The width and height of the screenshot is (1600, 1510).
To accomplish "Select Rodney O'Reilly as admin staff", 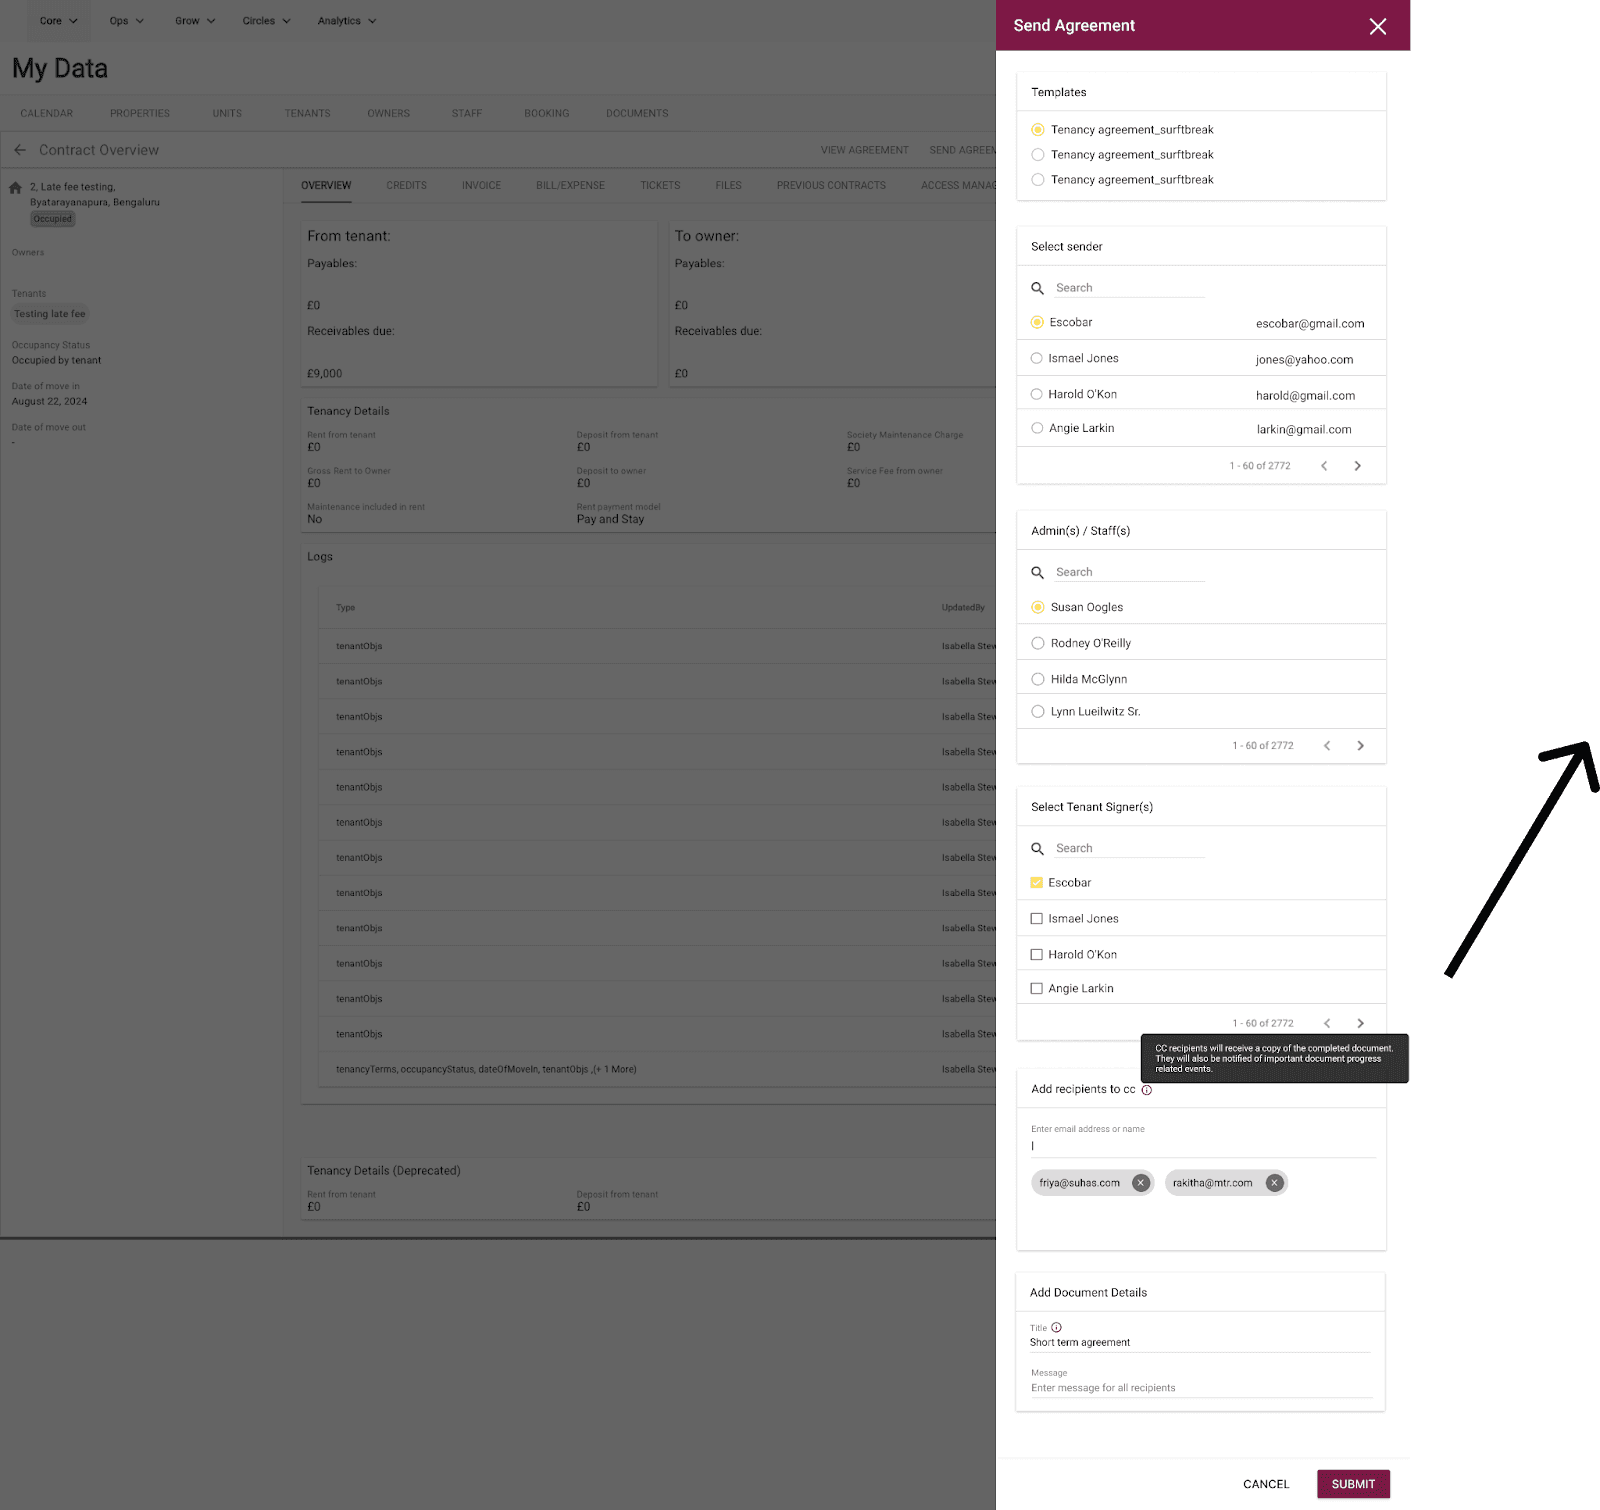I will pos(1038,643).
